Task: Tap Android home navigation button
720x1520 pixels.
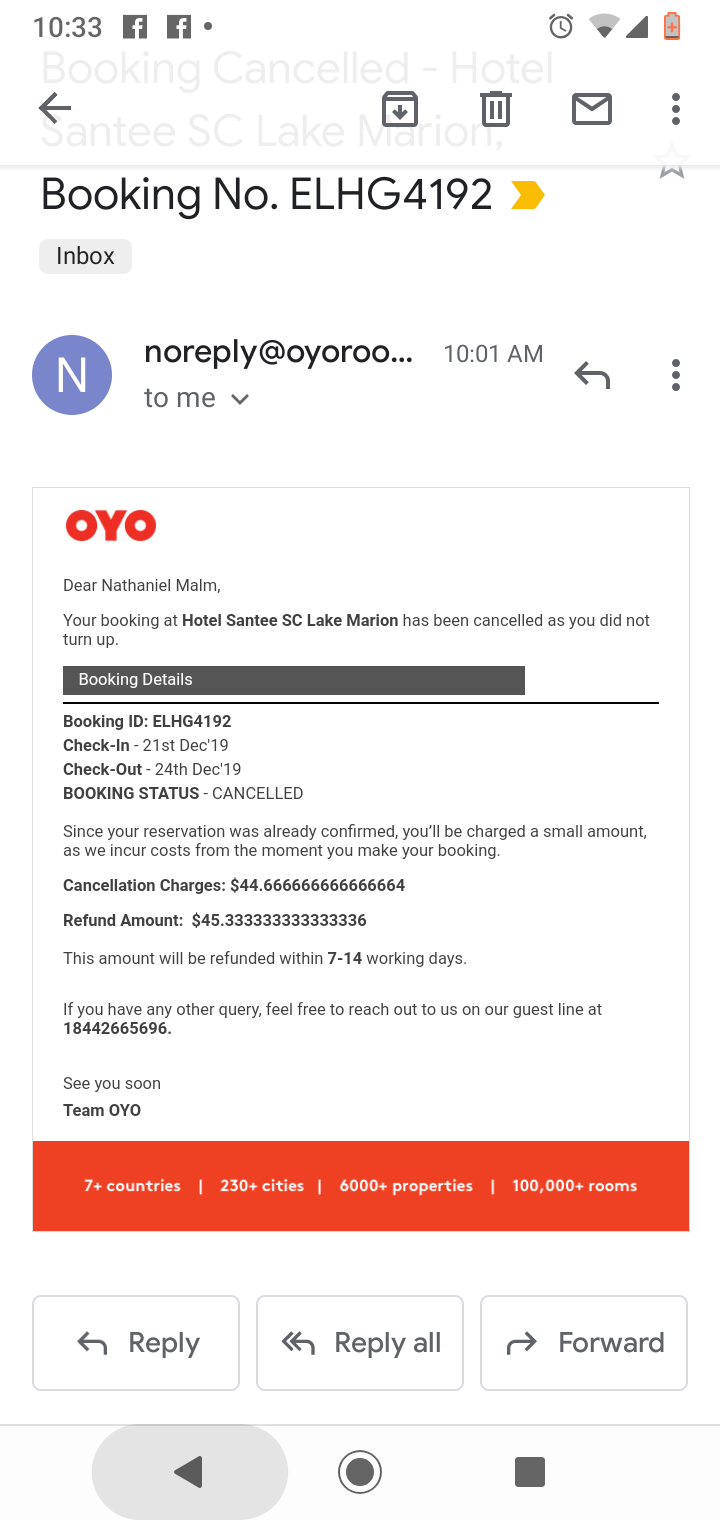Action: pos(360,1471)
